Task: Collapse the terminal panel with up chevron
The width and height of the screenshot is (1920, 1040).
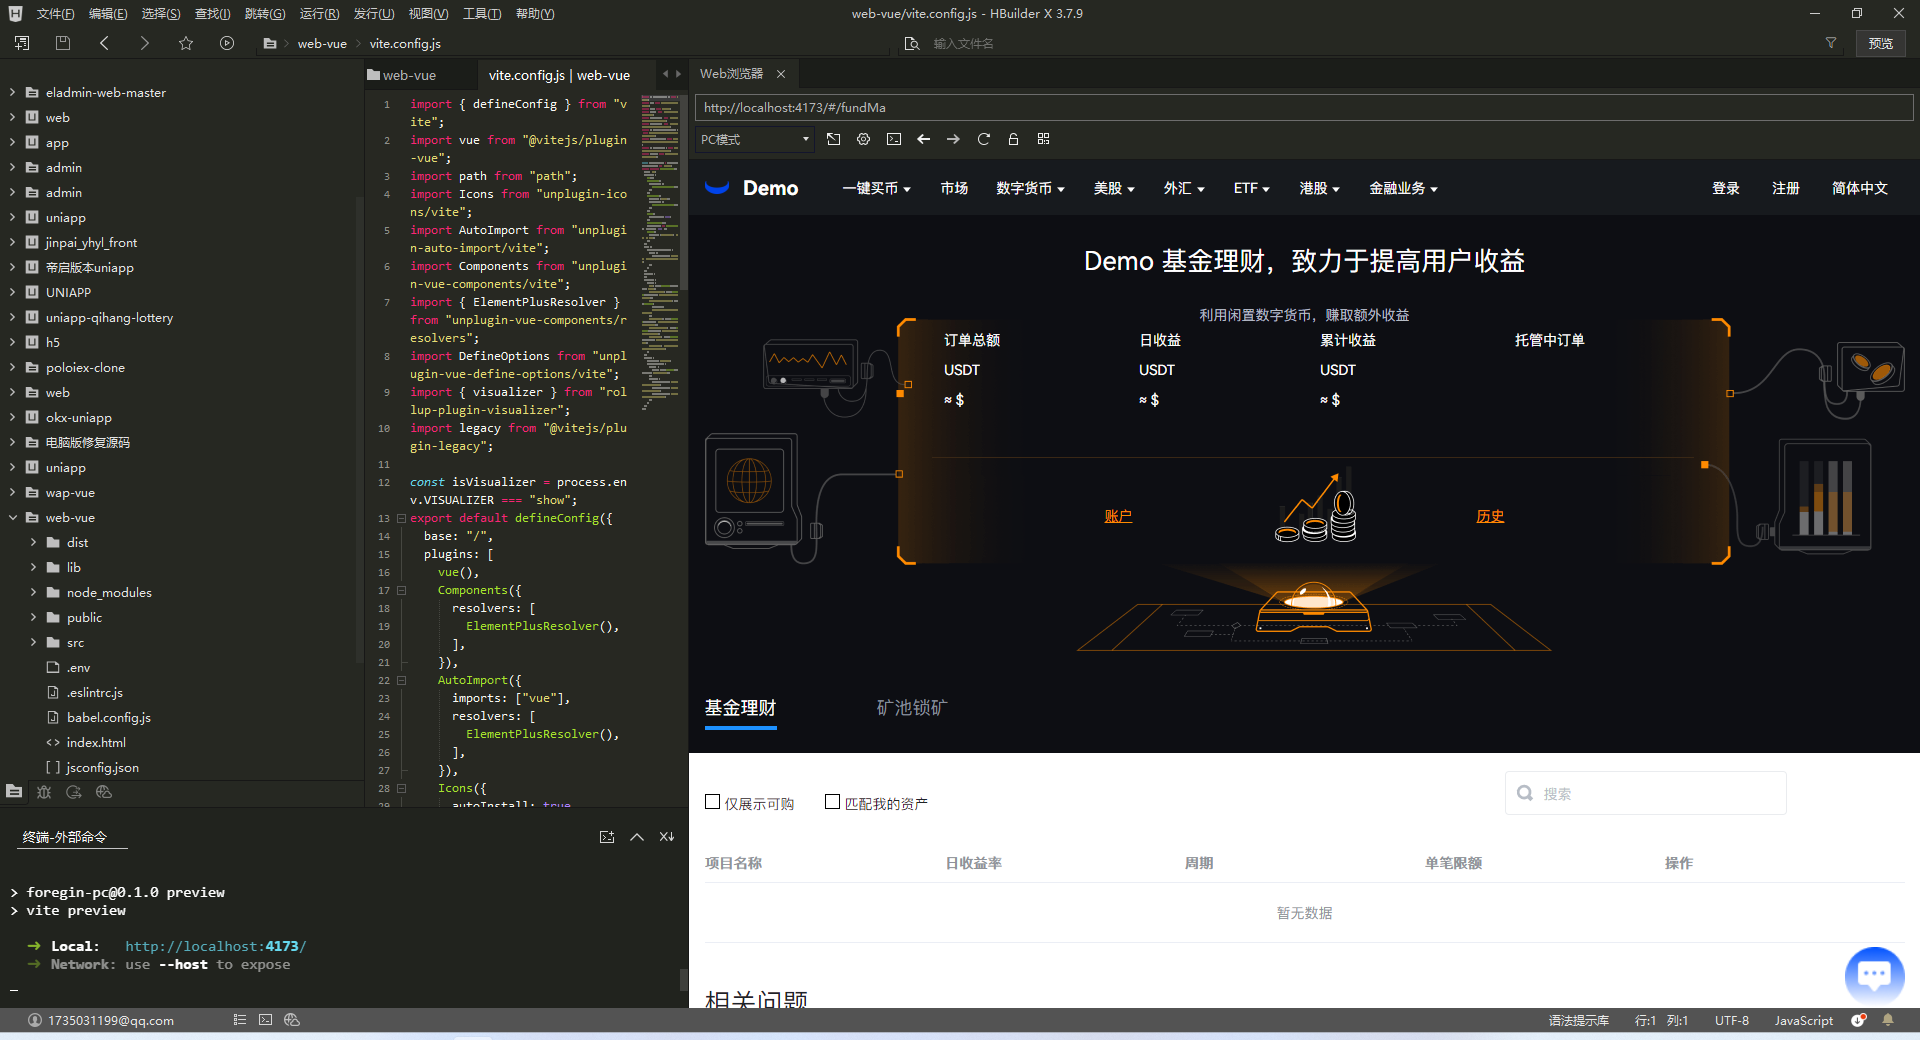Action: tap(637, 837)
